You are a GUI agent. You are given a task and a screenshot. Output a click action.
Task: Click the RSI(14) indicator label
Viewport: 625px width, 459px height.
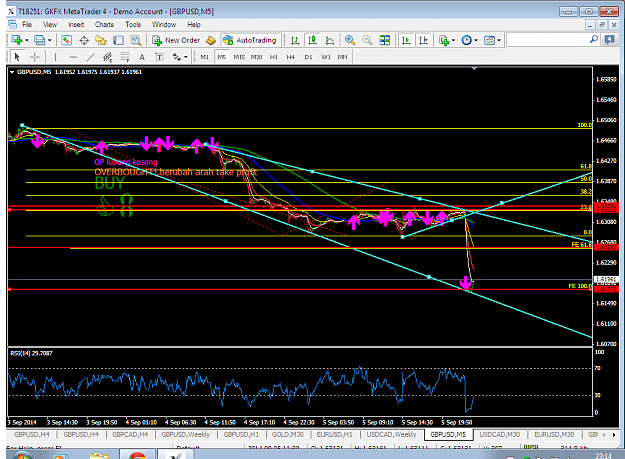tap(31, 353)
